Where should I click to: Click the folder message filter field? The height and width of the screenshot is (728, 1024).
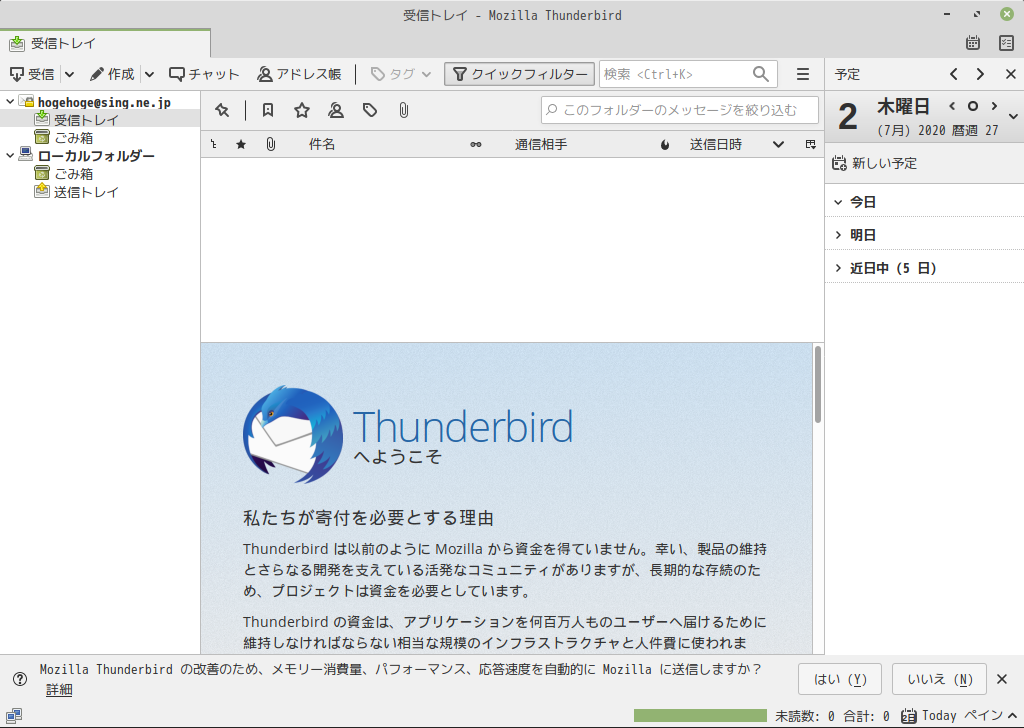pos(679,110)
